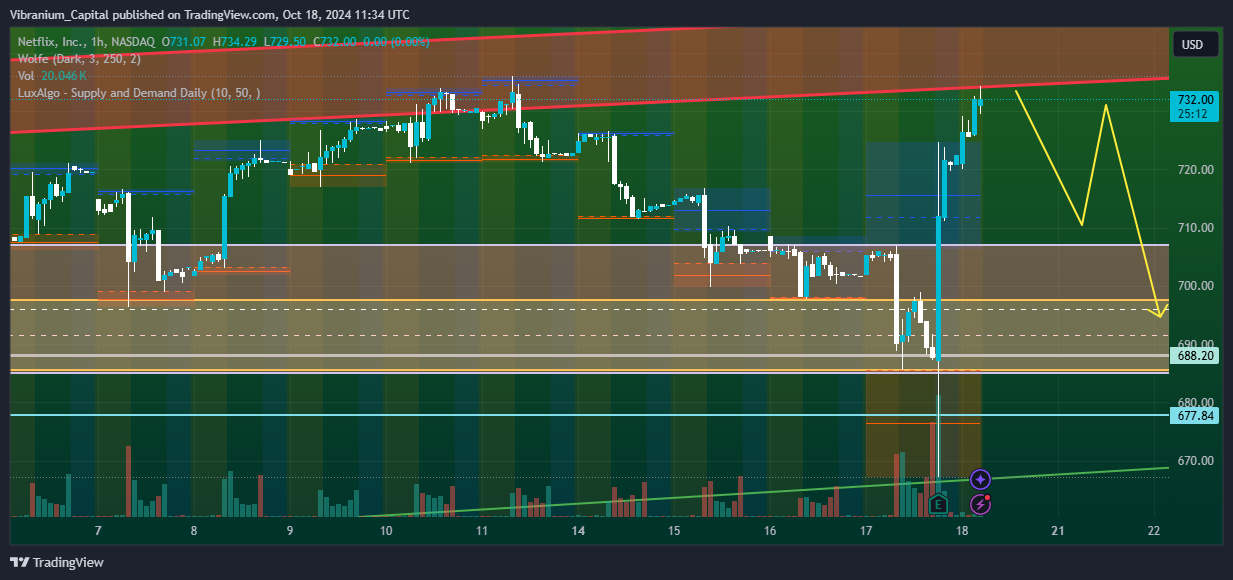
Task: Click the lightning bolt news icon
Action: pyautogui.click(x=981, y=505)
